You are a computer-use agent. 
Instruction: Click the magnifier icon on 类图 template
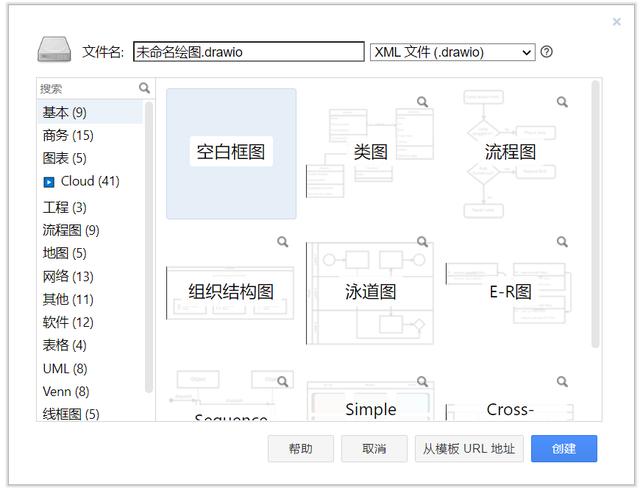[423, 102]
